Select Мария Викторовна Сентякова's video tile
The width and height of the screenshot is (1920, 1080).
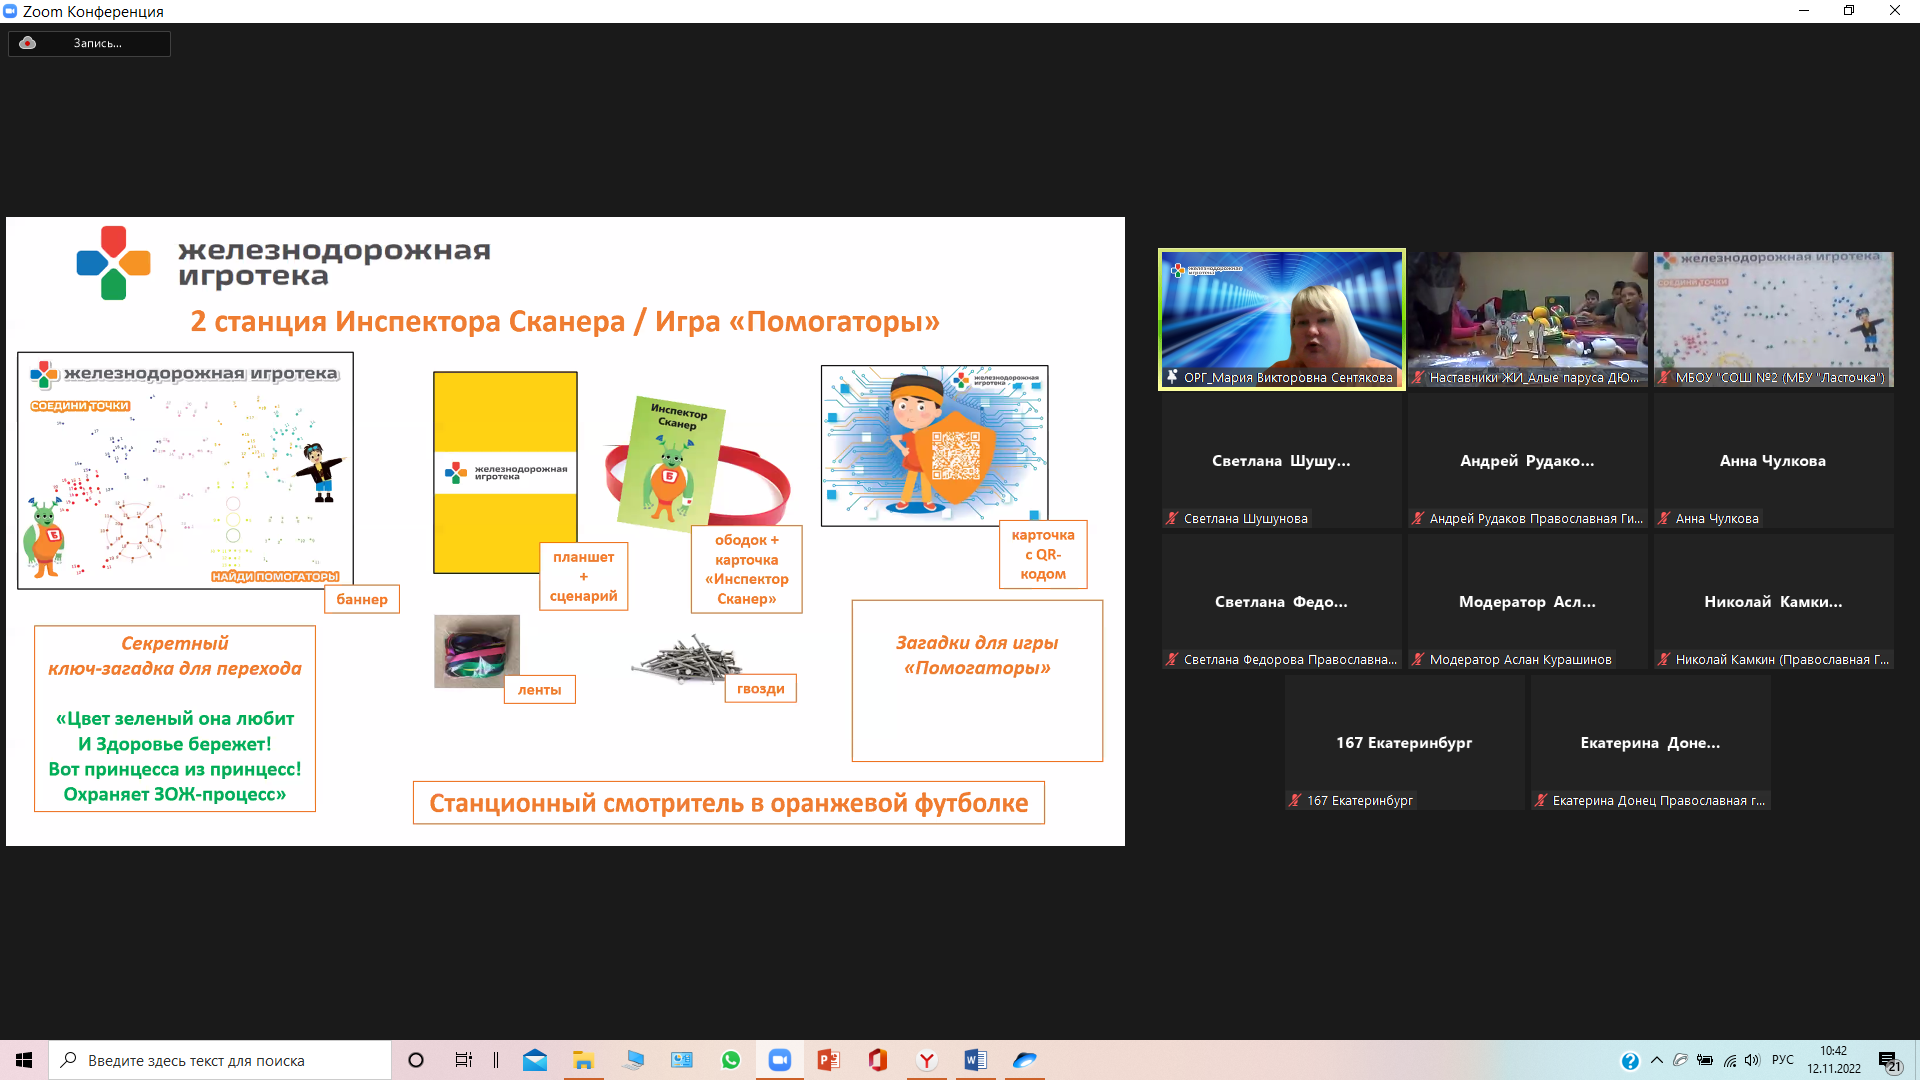(1282, 319)
